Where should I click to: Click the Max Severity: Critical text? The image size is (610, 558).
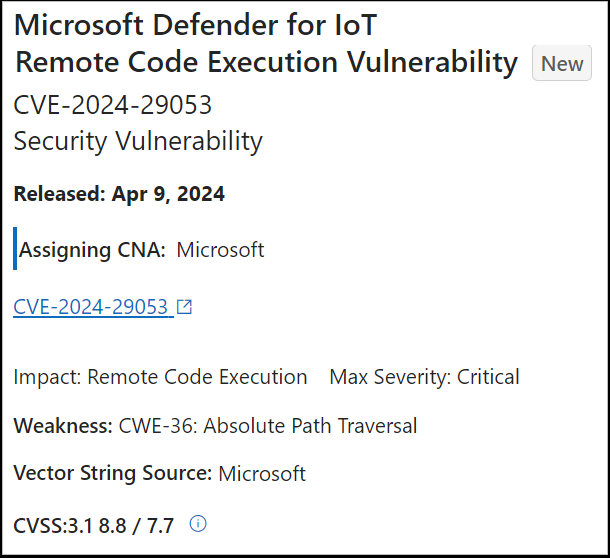(x=424, y=377)
